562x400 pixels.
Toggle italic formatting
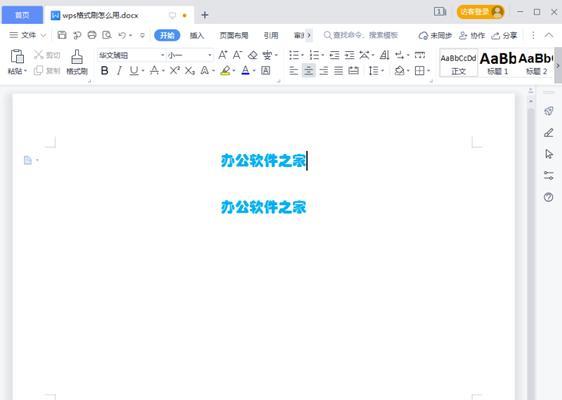coord(119,71)
